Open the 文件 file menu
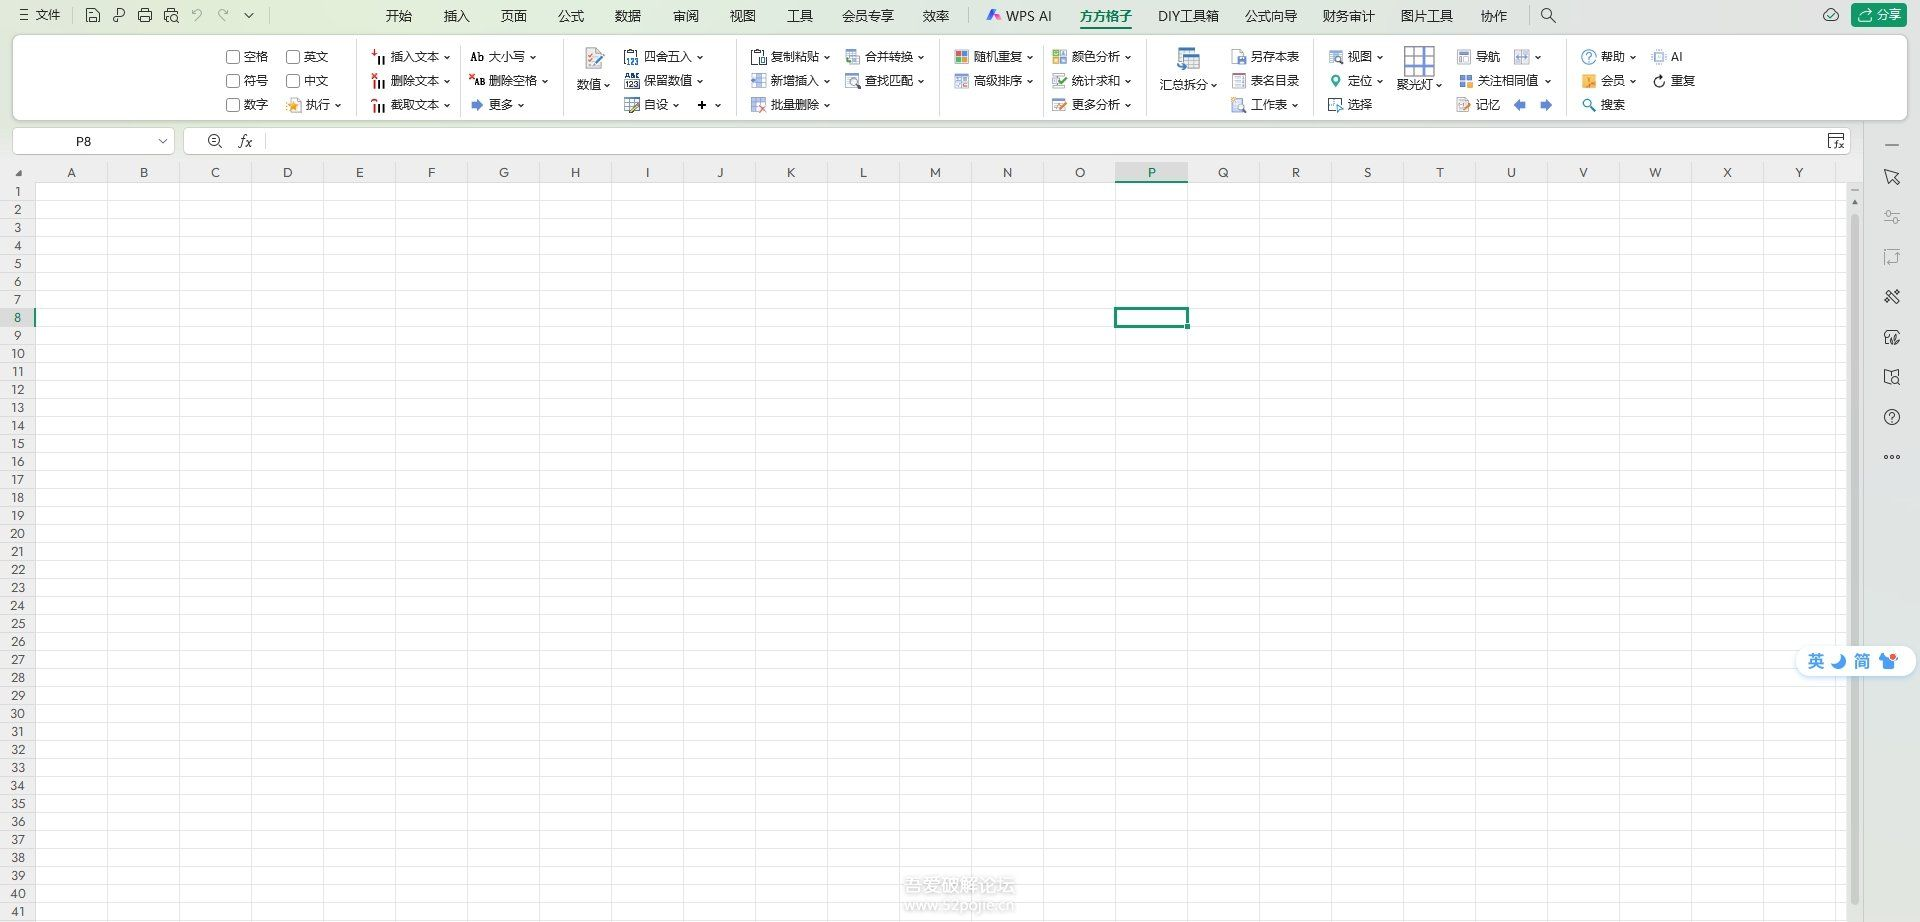 (39, 15)
